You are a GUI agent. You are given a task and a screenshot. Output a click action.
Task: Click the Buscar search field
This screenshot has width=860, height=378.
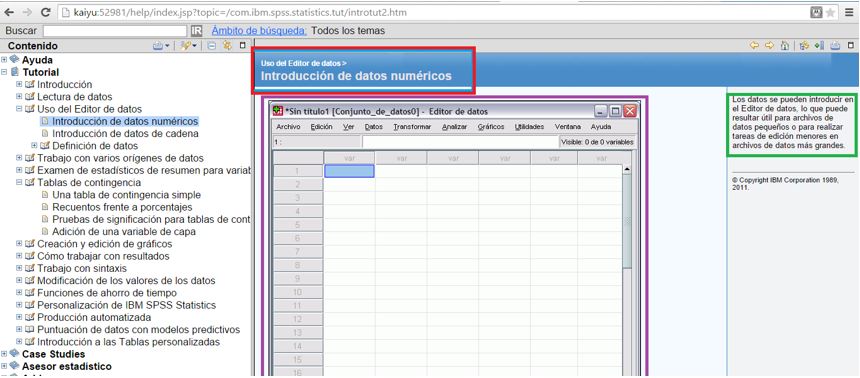pos(115,31)
